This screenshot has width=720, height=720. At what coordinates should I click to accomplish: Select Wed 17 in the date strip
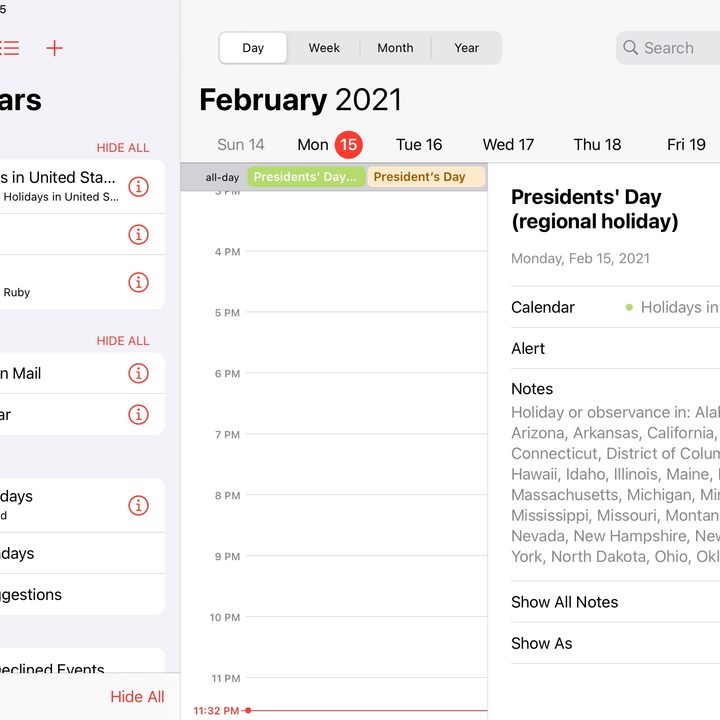(508, 145)
